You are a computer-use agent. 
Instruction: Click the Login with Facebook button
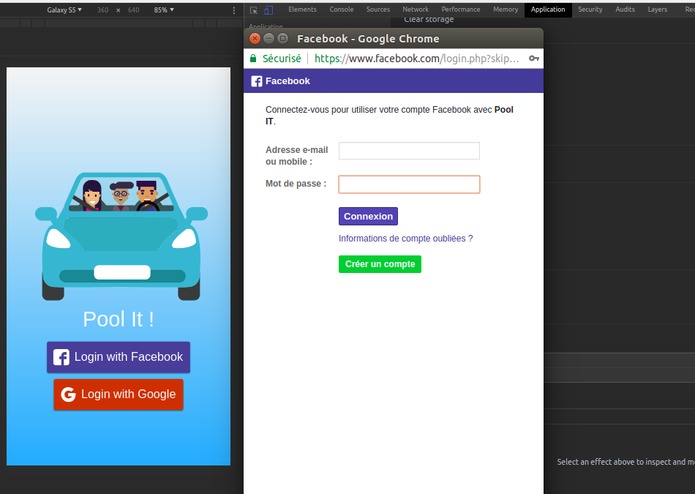click(x=118, y=357)
